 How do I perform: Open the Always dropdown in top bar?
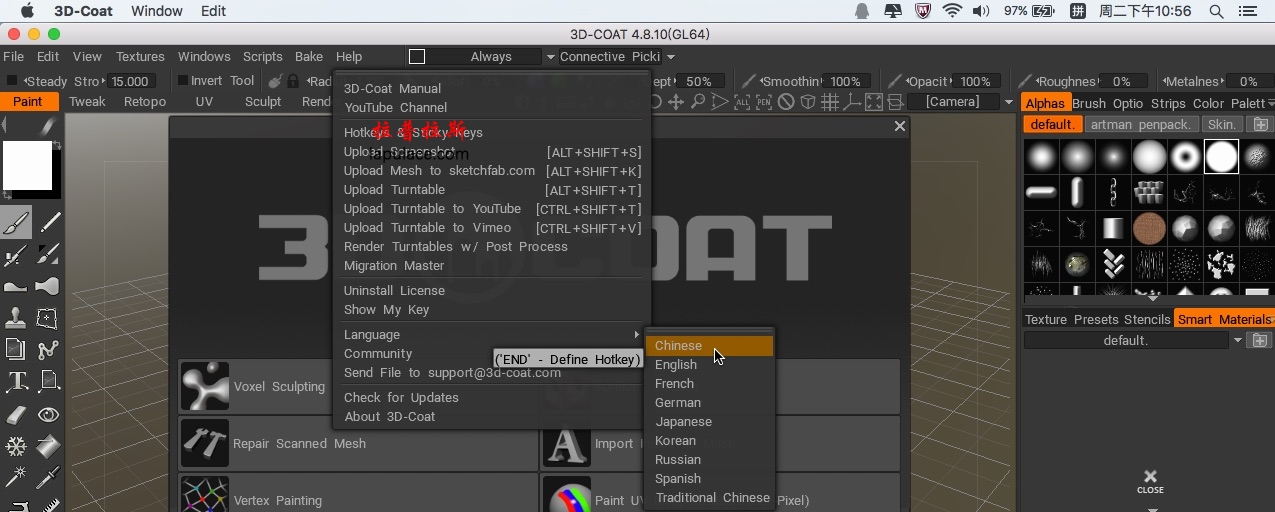pyautogui.click(x=550, y=57)
